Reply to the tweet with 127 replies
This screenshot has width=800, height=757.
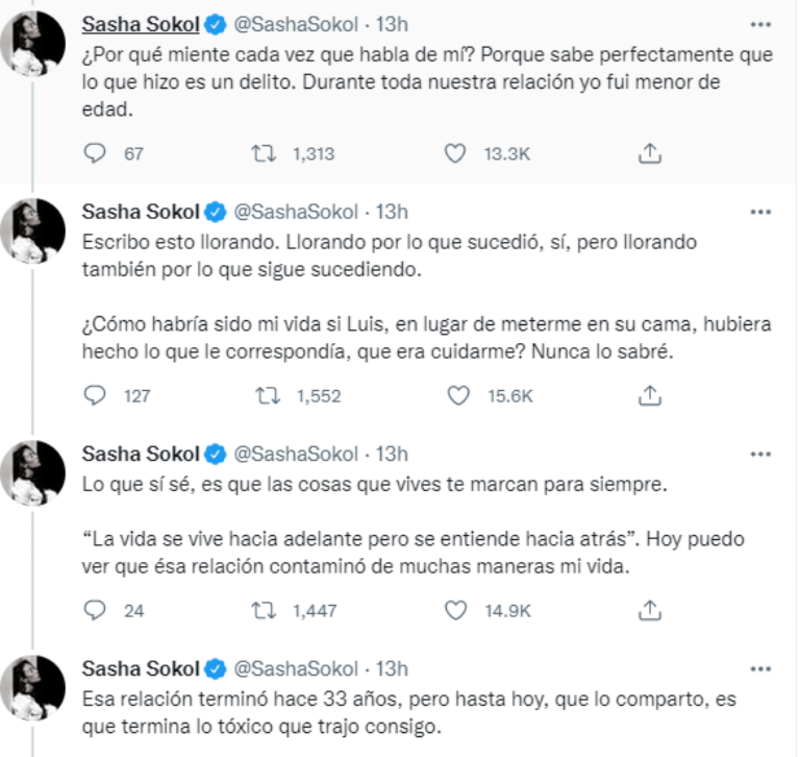tap(95, 395)
